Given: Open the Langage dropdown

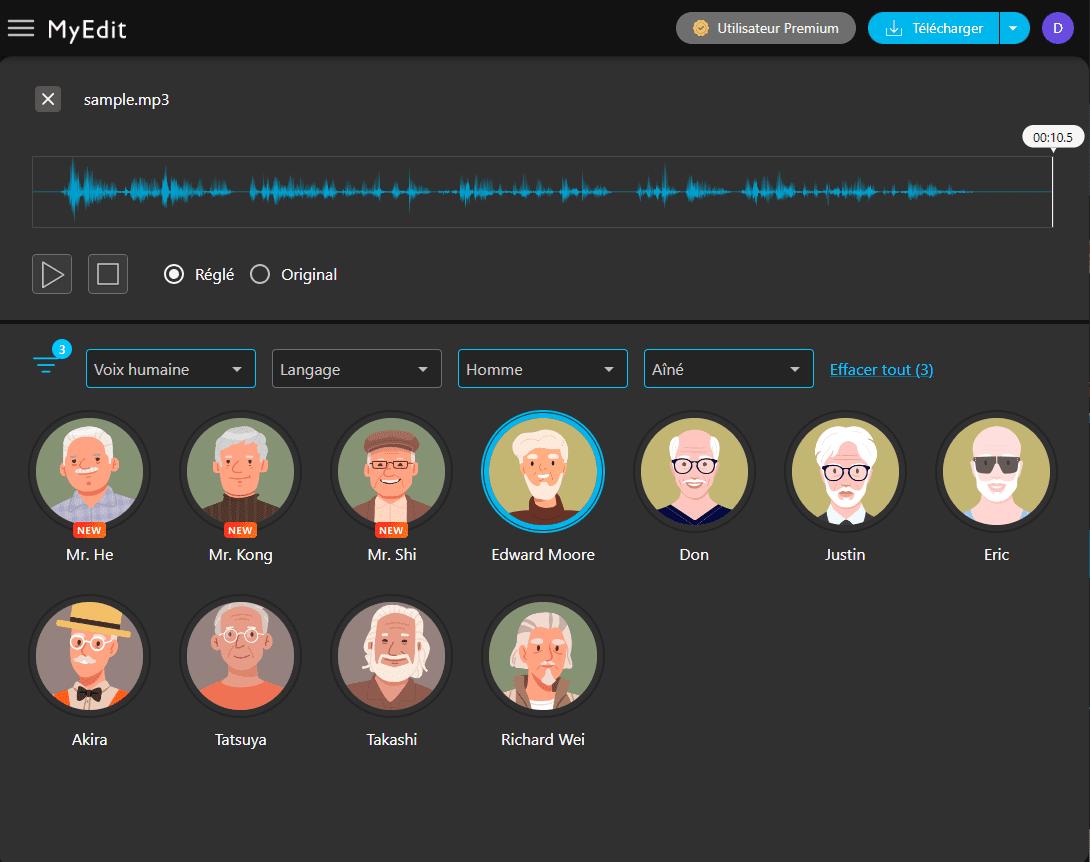Looking at the screenshot, I should click(x=357, y=368).
